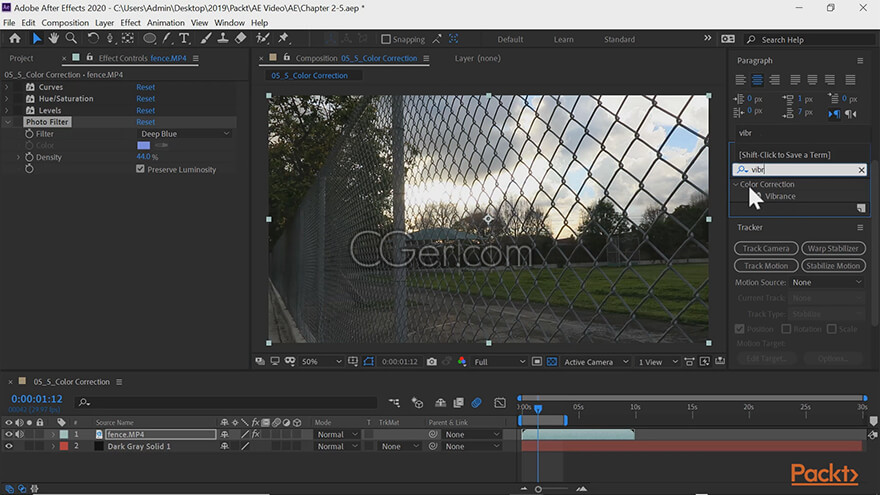Reset the Photo Filter effect
Viewport: 880px width, 495px height.
[x=145, y=122]
